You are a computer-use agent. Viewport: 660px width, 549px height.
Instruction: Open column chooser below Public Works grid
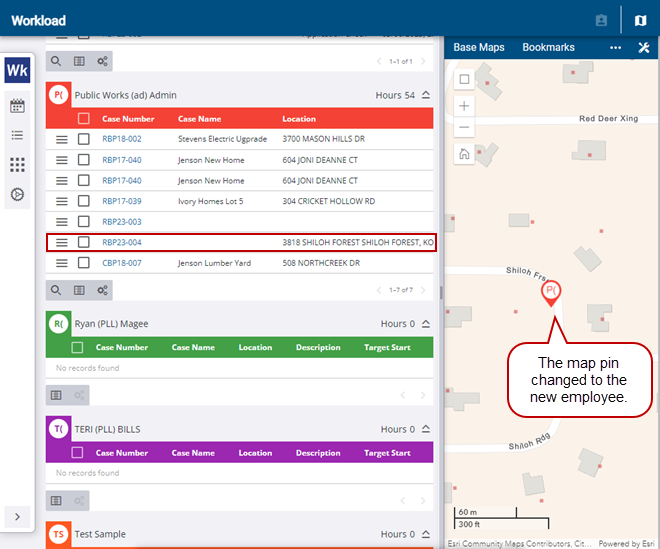tap(79, 290)
